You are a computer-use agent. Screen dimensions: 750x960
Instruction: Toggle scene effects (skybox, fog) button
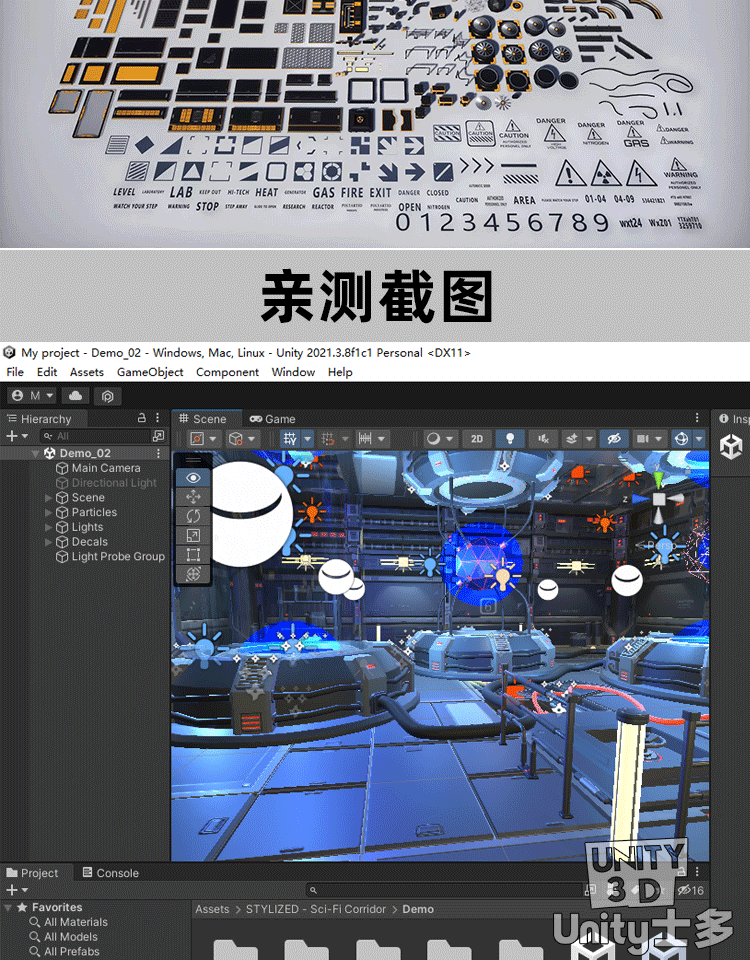(x=572, y=438)
